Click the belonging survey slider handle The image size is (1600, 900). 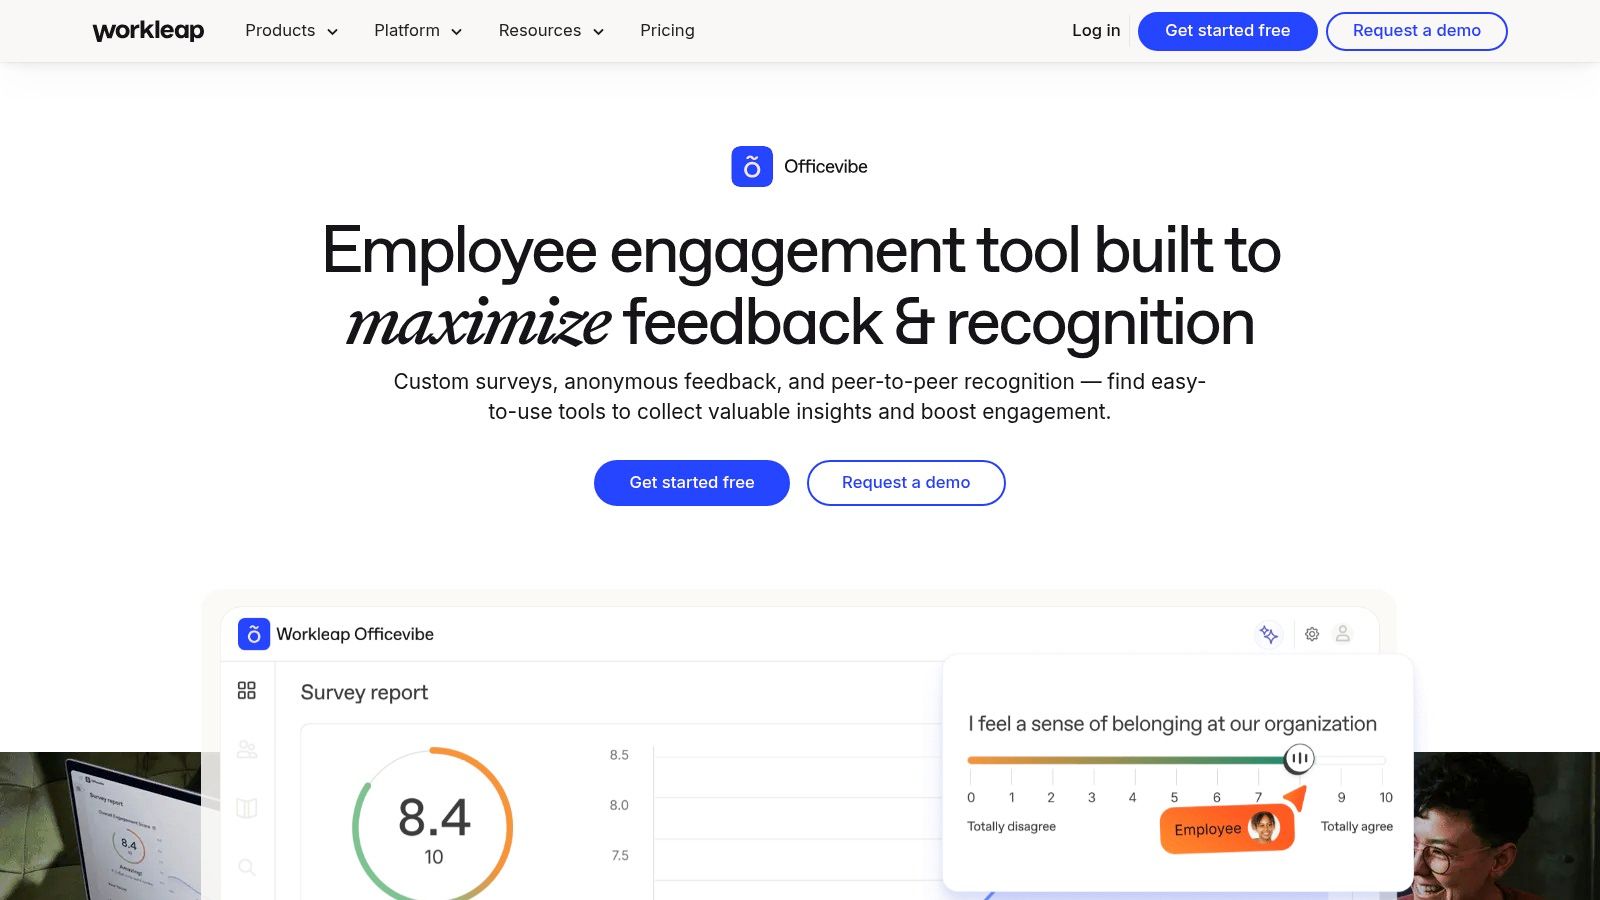point(1299,759)
